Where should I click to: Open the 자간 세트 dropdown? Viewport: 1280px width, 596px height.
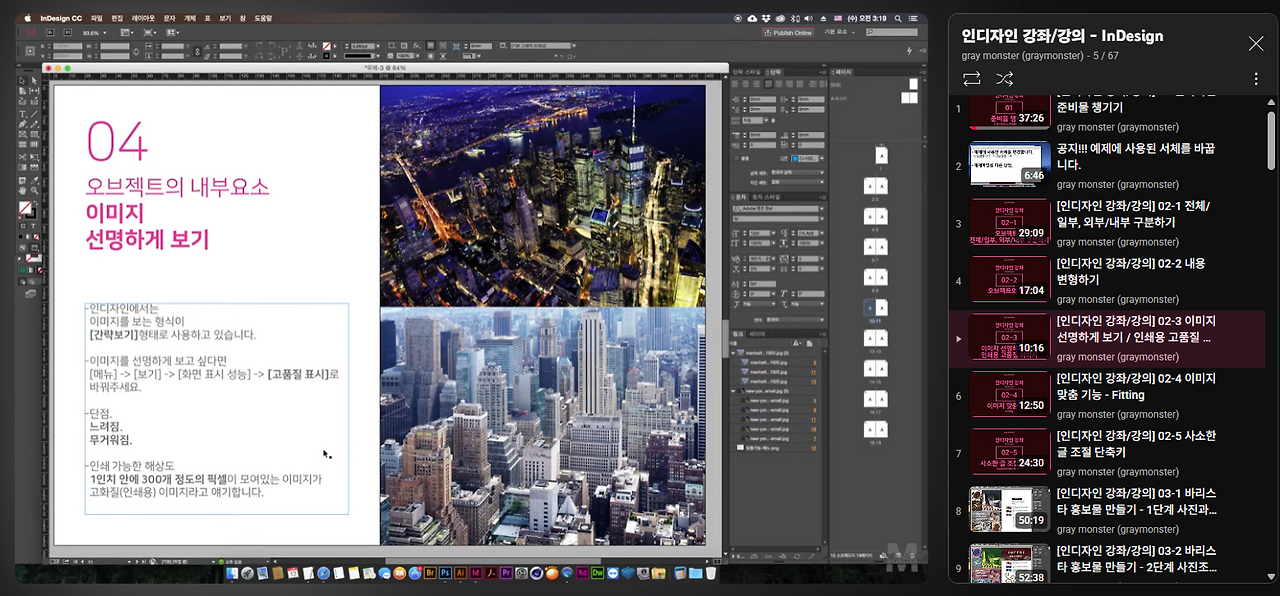pos(798,182)
